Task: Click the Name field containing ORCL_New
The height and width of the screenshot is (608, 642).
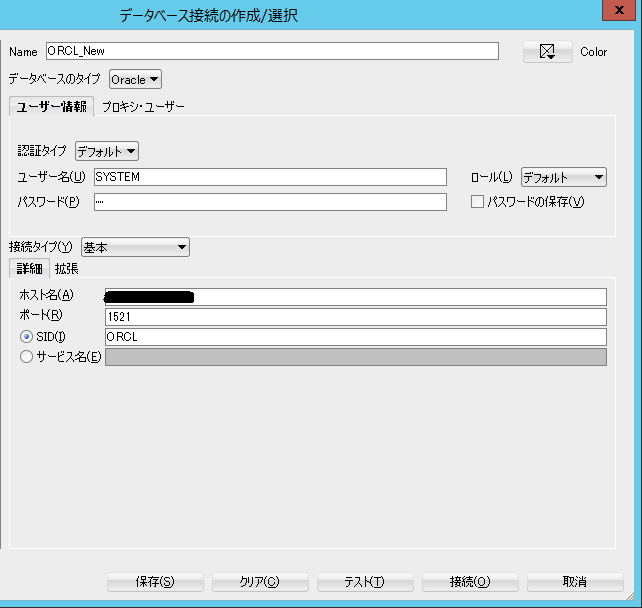Action: pyautogui.click(x=272, y=51)
